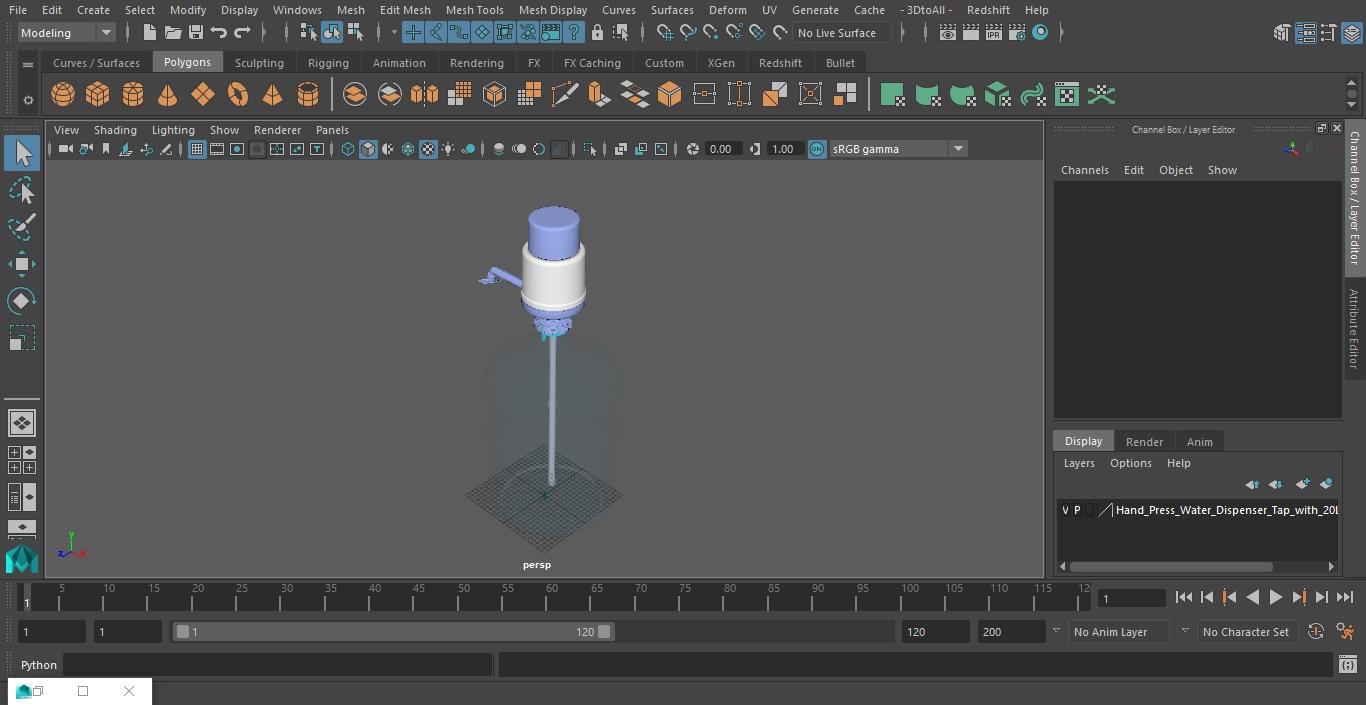Toggle layer visibility V box
1366x705 pixels.
1065,510
